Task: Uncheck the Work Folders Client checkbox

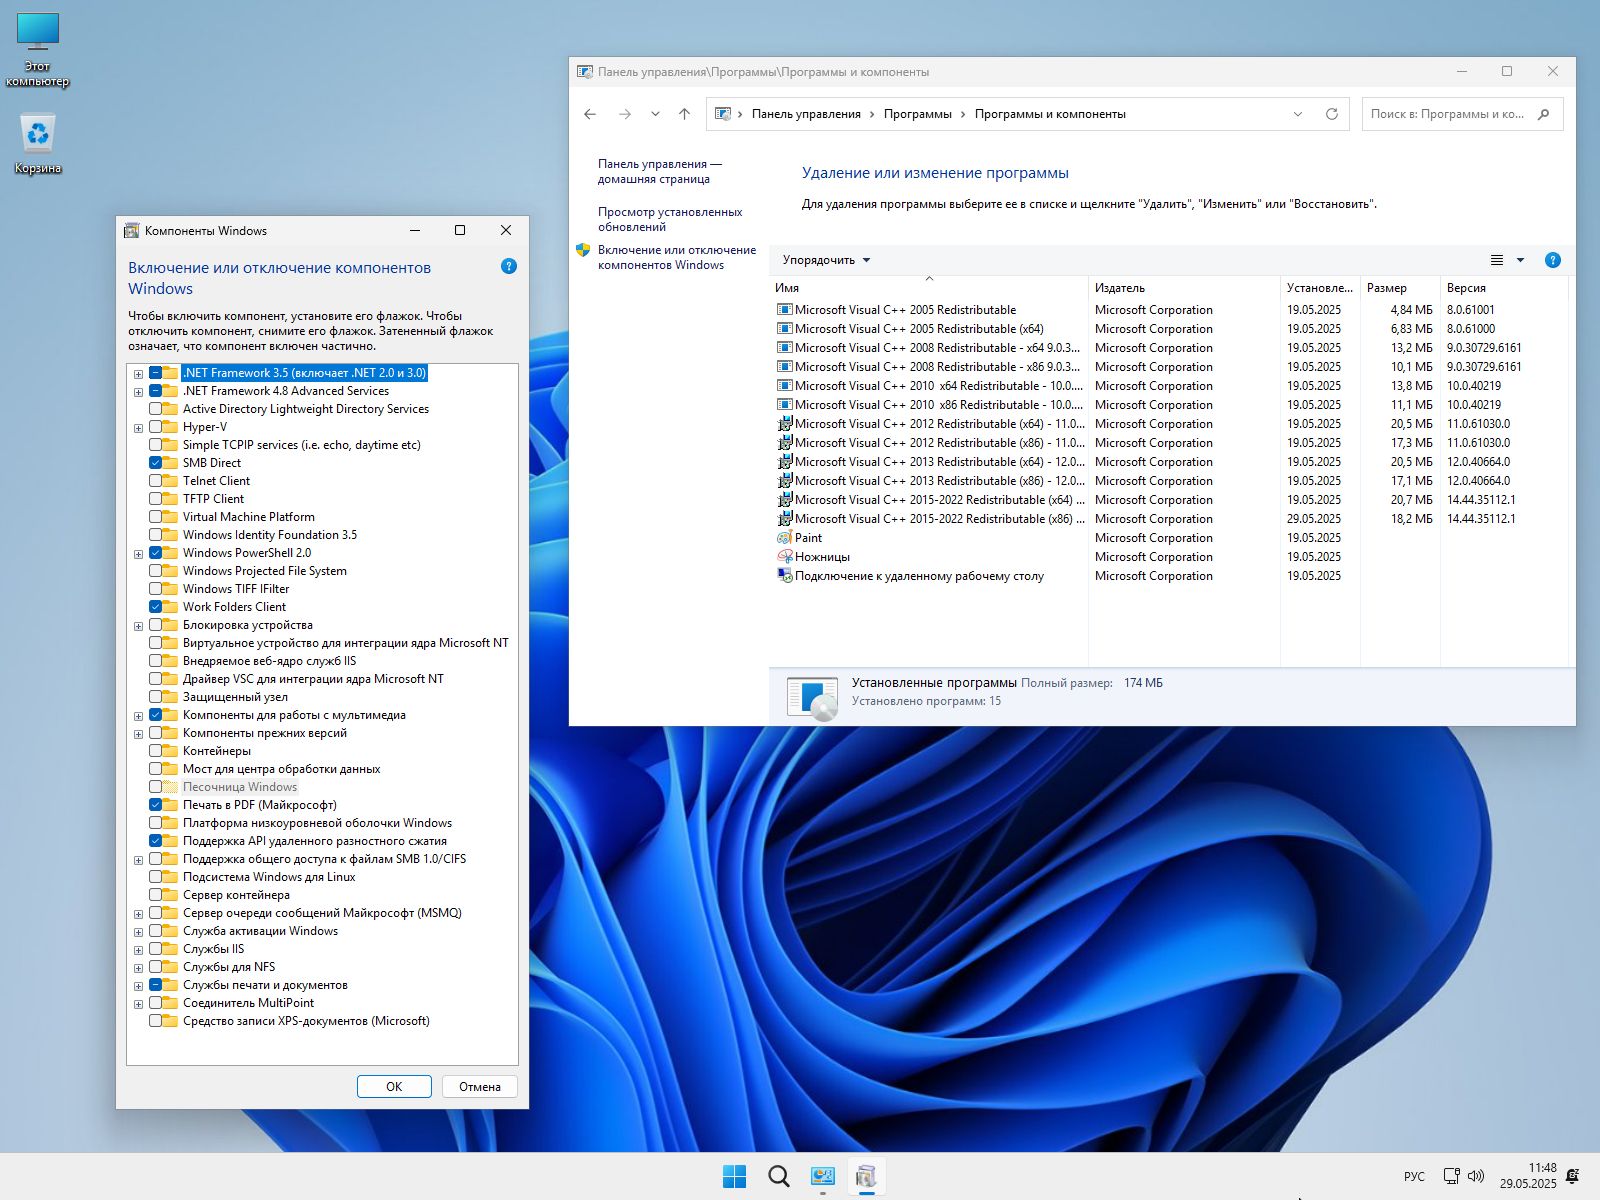Action: (x=156, y=607)
